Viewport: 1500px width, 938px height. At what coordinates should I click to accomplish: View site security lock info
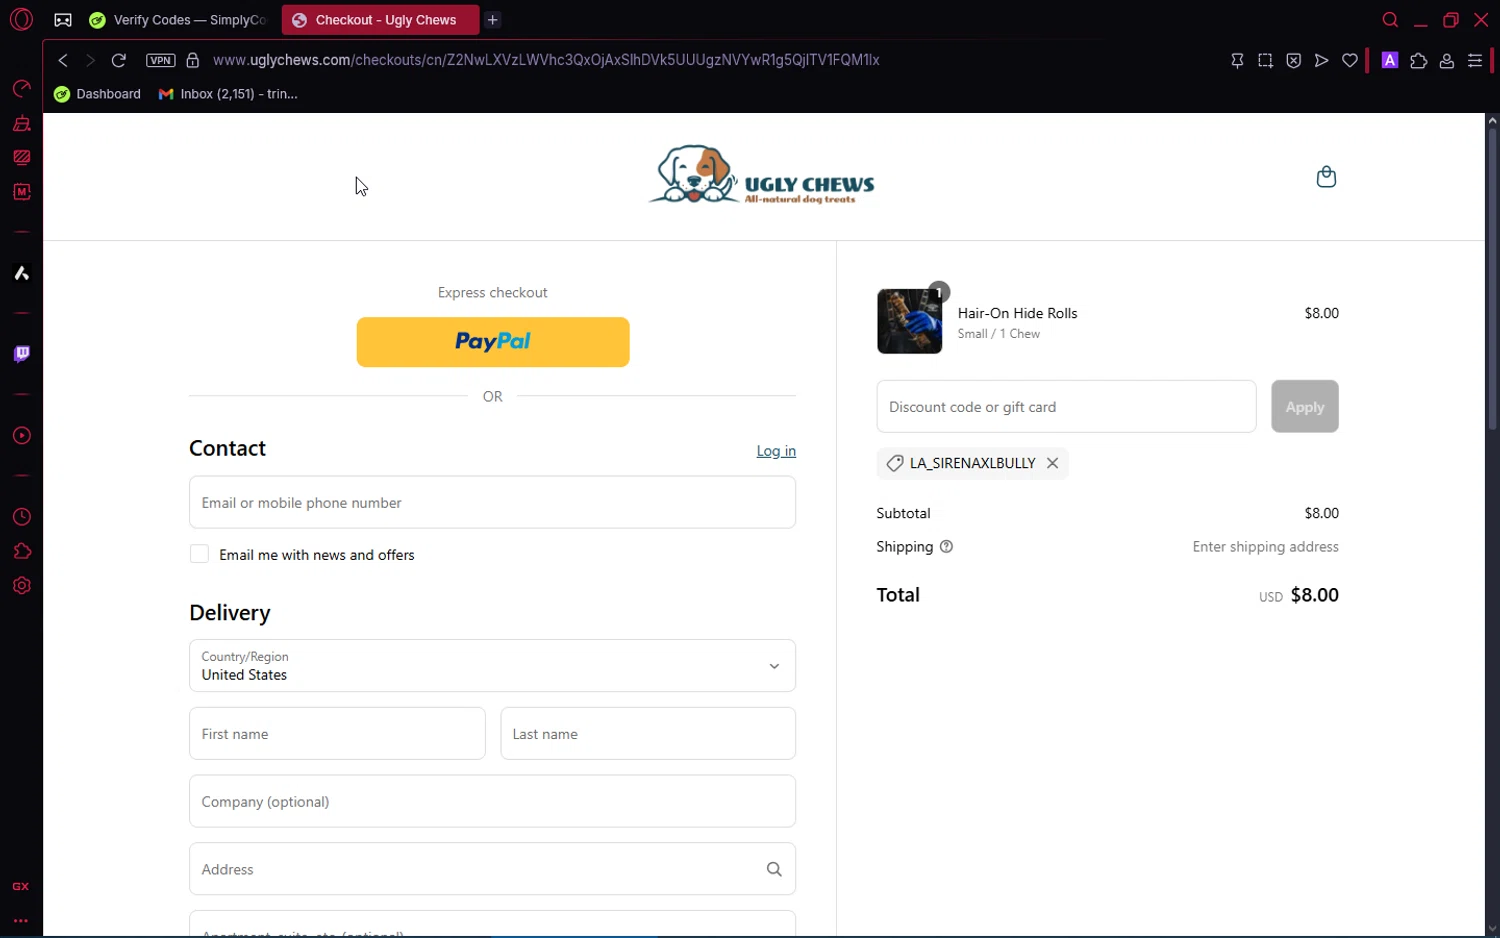coord(193,60)
